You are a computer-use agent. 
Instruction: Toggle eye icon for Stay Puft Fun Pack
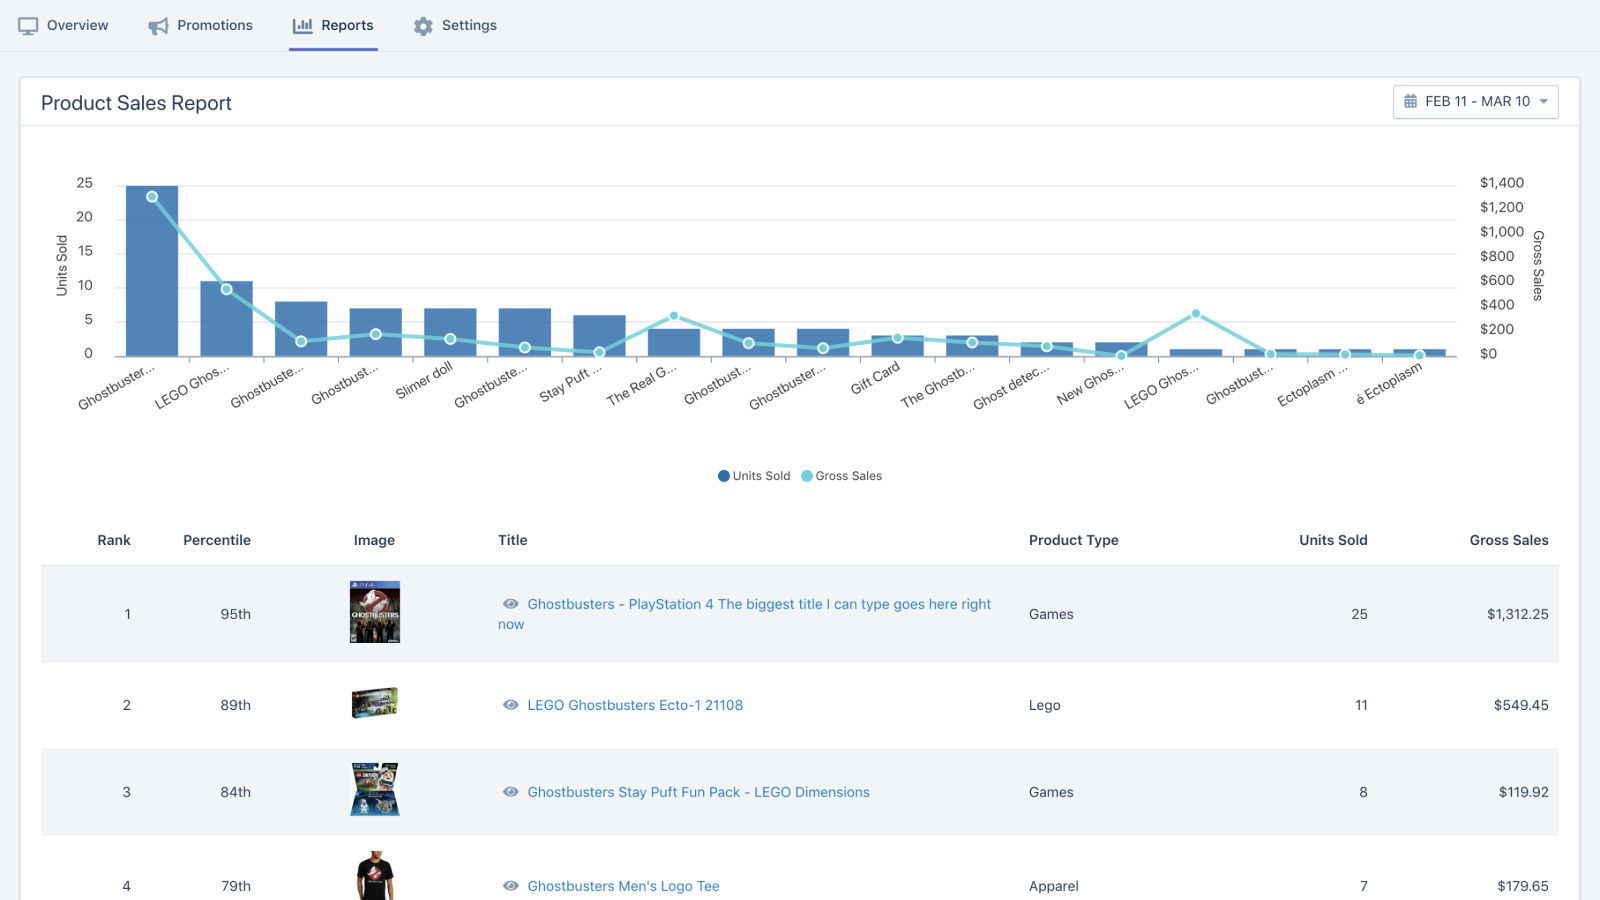tap(511, 792)
